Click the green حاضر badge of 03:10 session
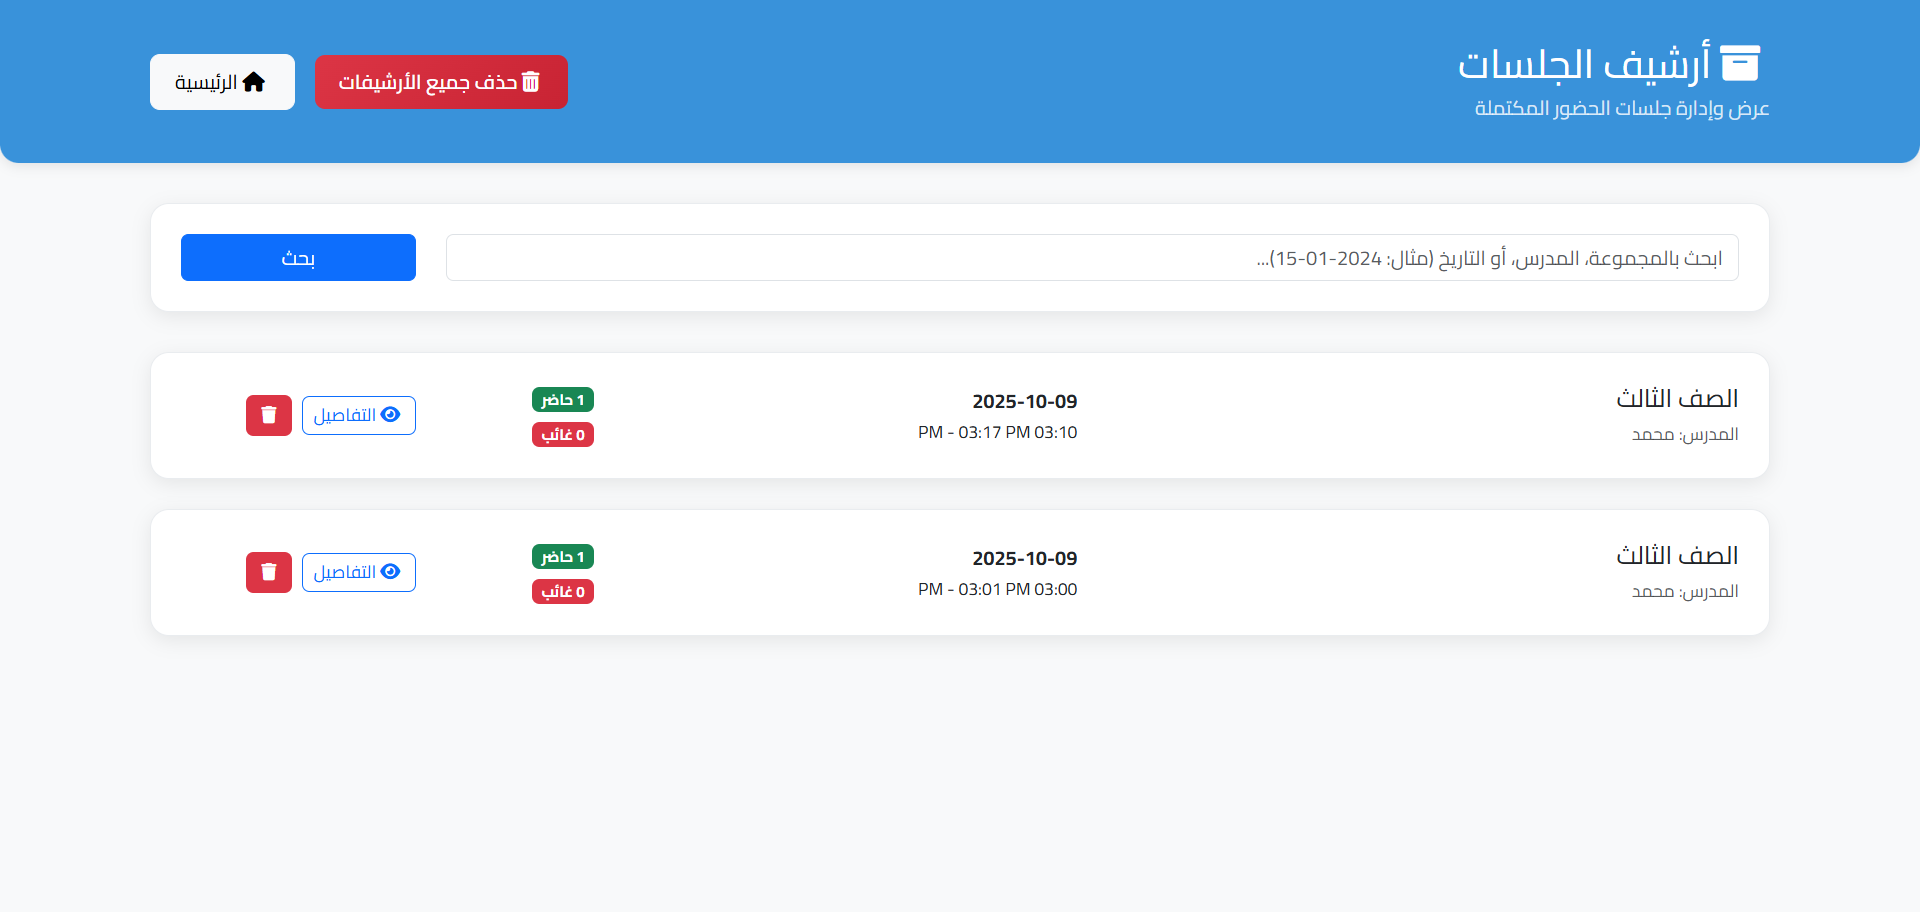This screenshot has height=912, width=1920. [x=563, y=400]
